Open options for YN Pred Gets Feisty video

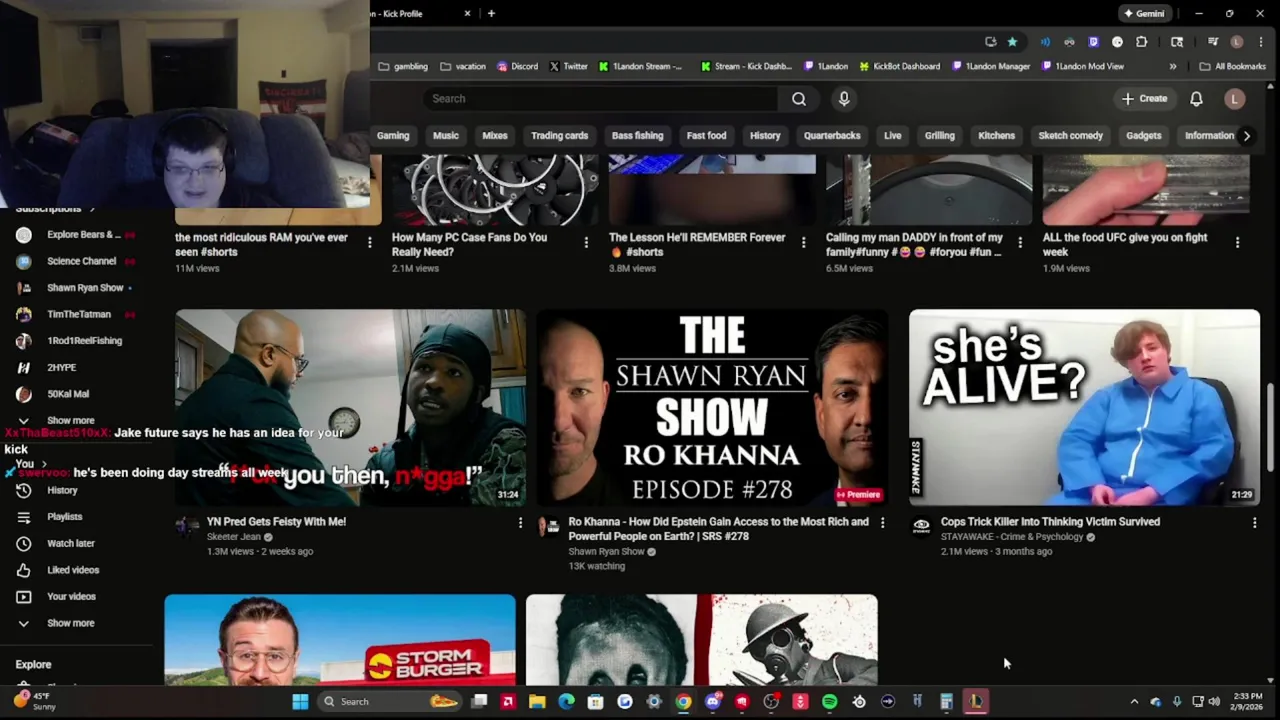click(x=520, y=522)
